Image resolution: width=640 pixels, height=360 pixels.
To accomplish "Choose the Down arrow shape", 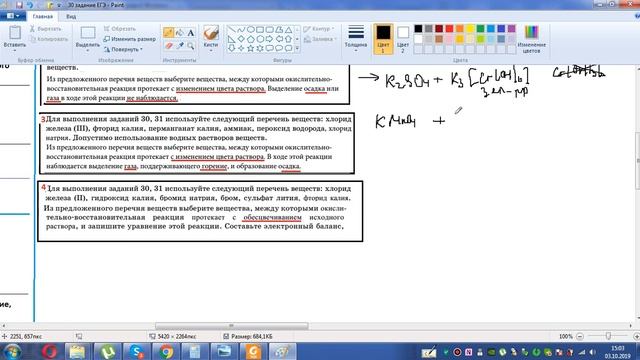I will pyautogui.click(x=231, y=48).
